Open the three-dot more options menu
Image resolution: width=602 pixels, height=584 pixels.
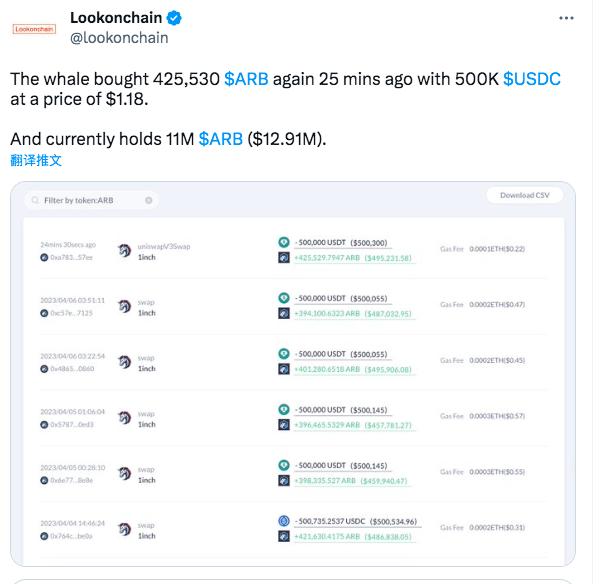tap(566, 18)
